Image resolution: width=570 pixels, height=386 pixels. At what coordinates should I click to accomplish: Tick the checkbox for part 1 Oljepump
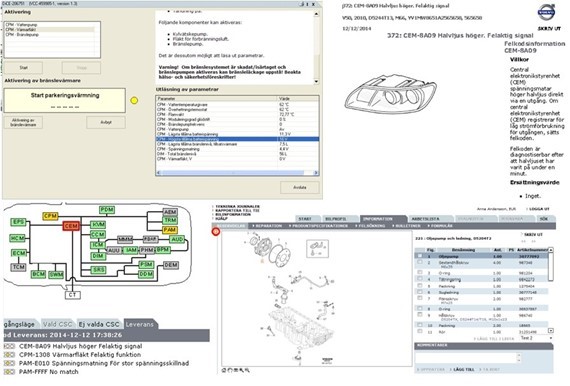420,256
